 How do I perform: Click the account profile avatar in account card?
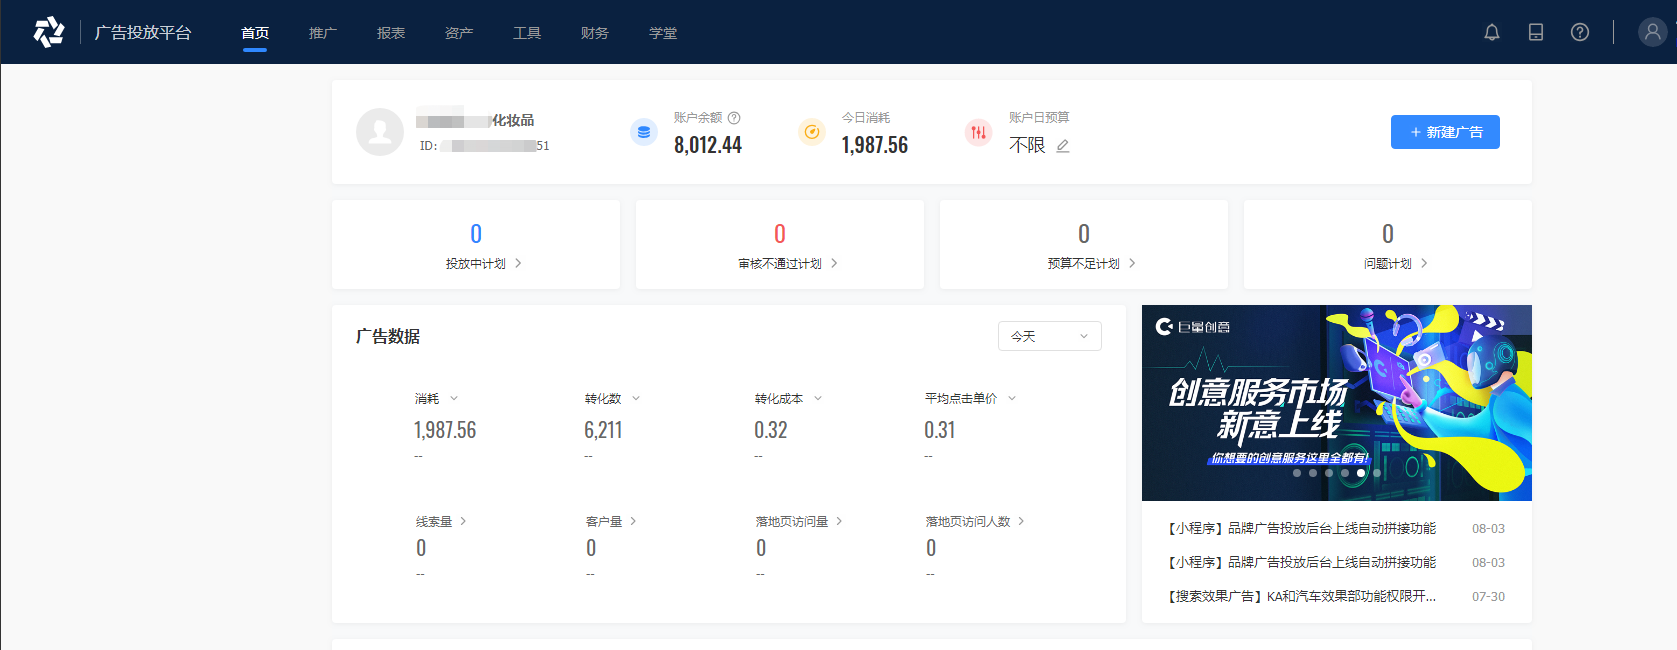pos(380,132)
